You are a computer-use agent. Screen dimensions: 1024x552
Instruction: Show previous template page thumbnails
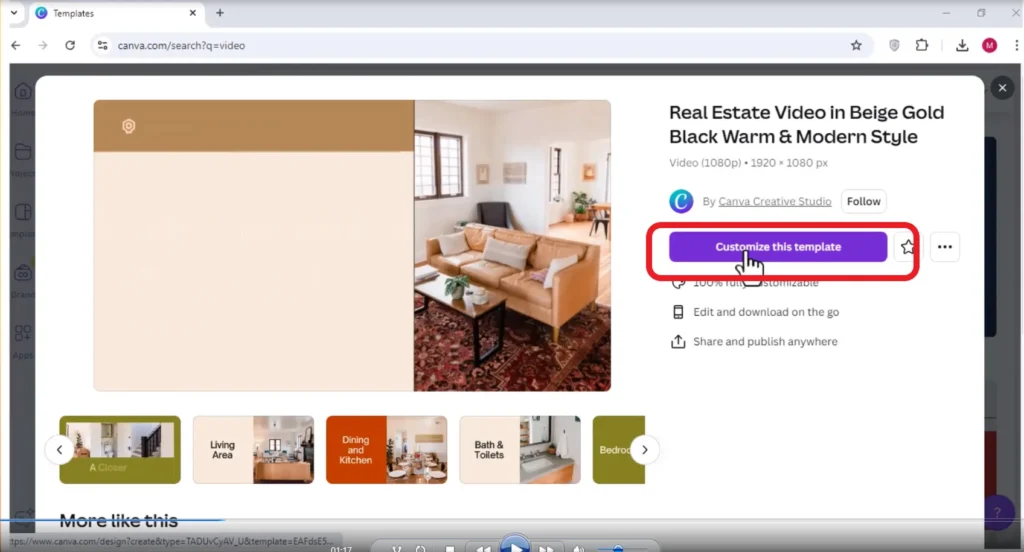[59, 449]
